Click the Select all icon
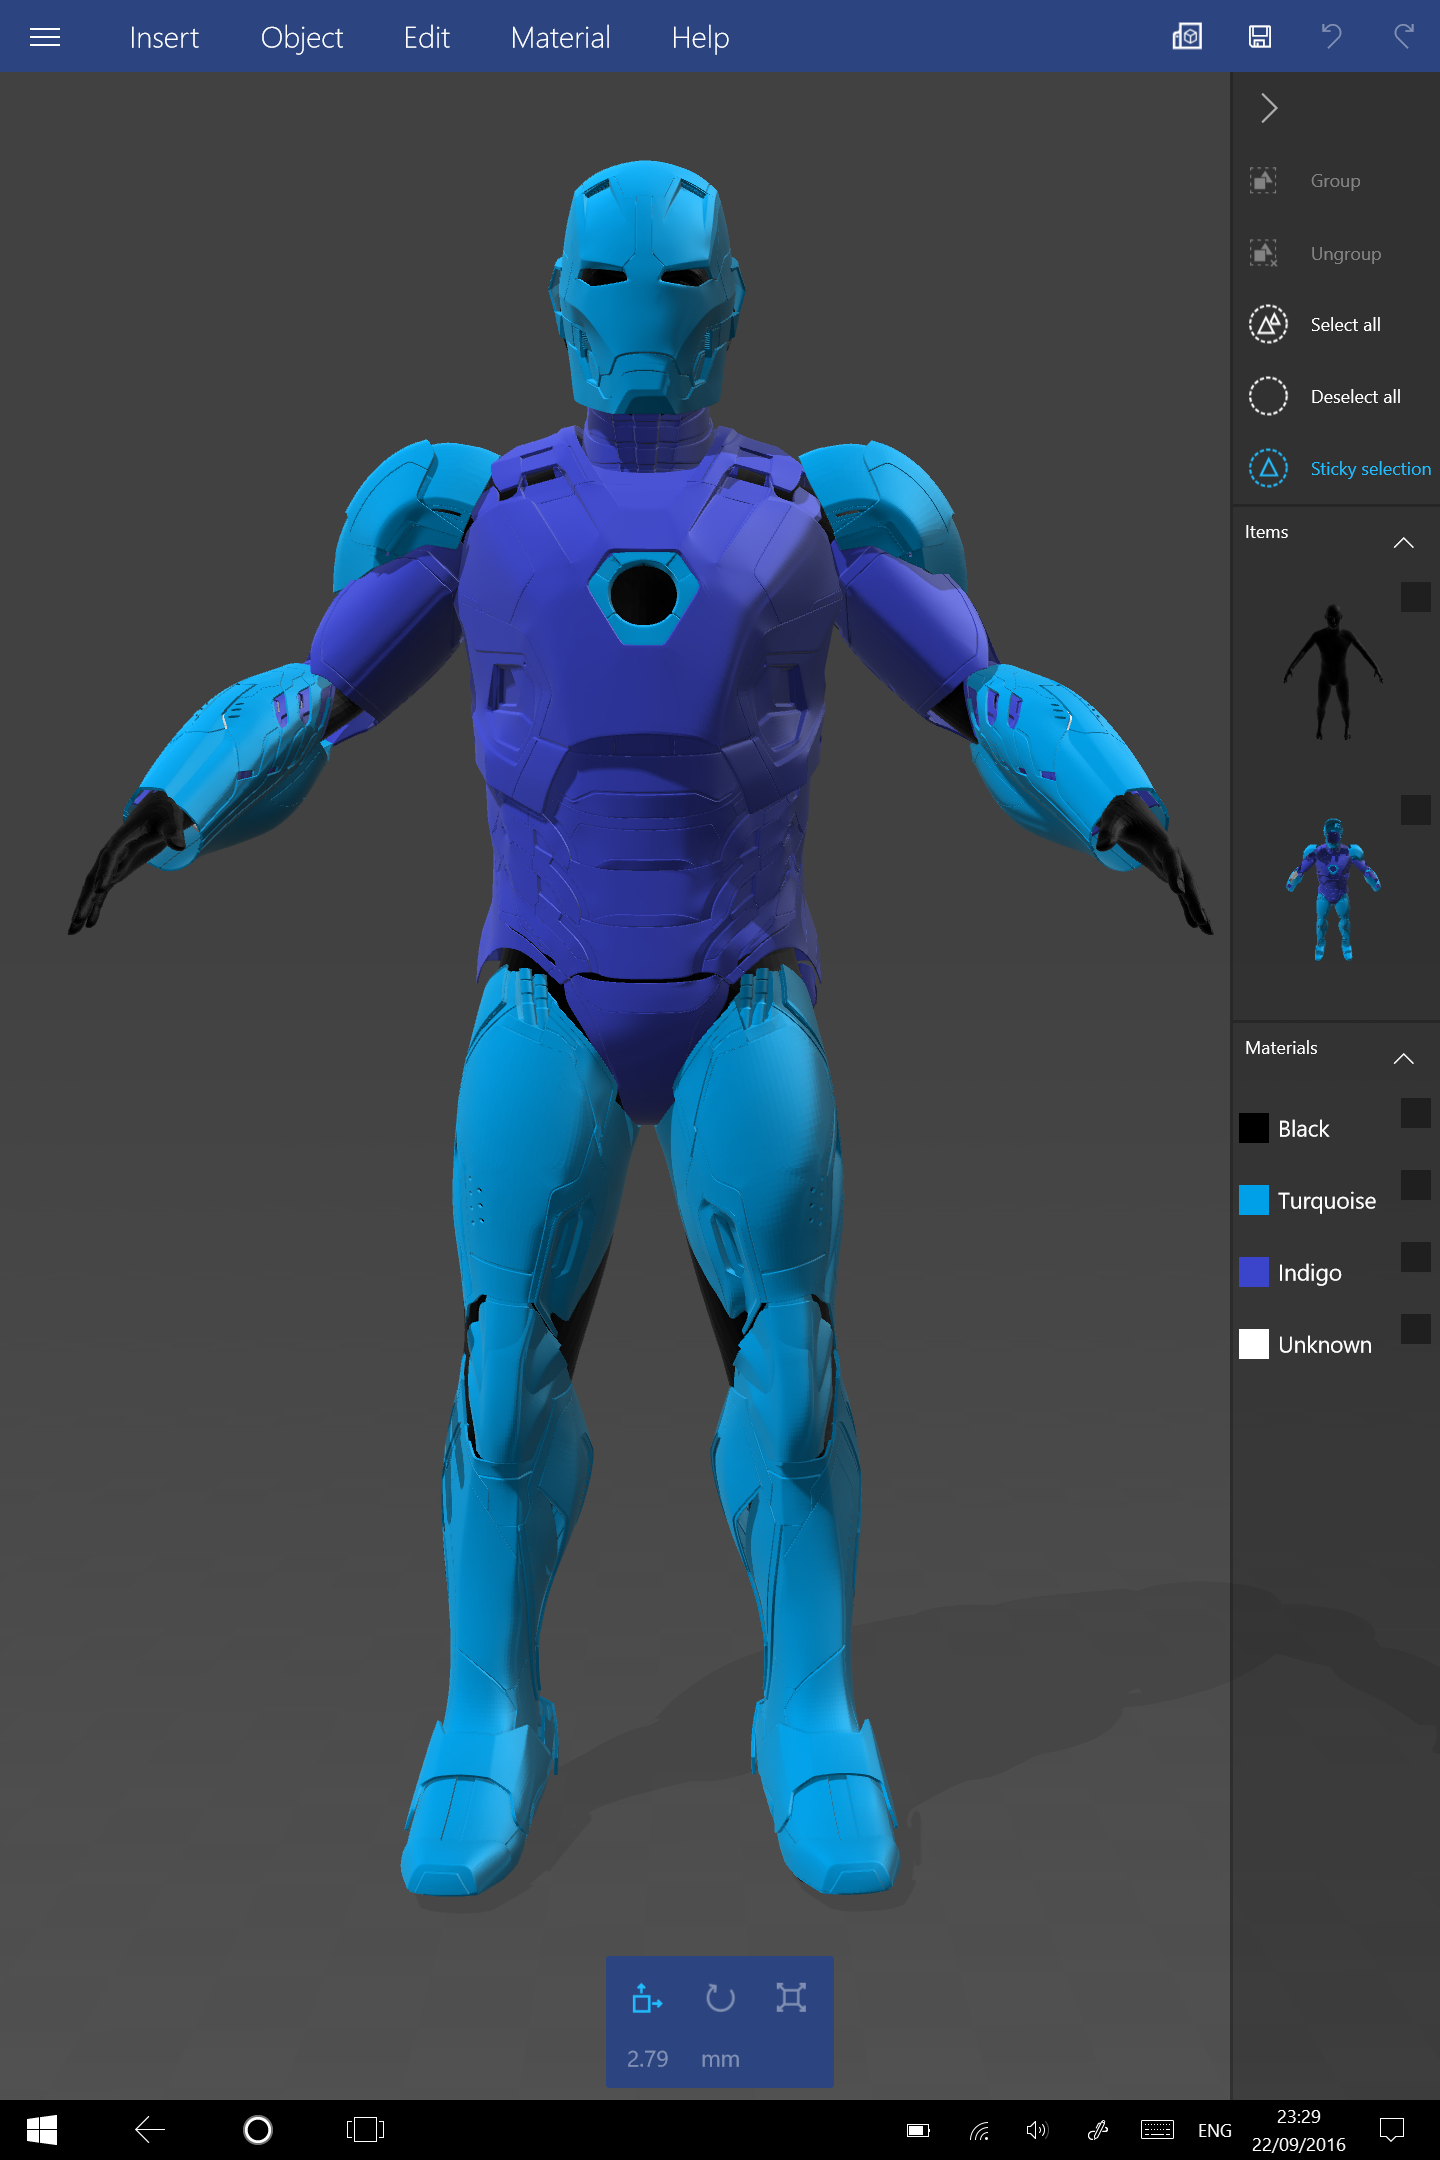Viewport: 1440px width, 2160px height. (x=1268, y=324)
